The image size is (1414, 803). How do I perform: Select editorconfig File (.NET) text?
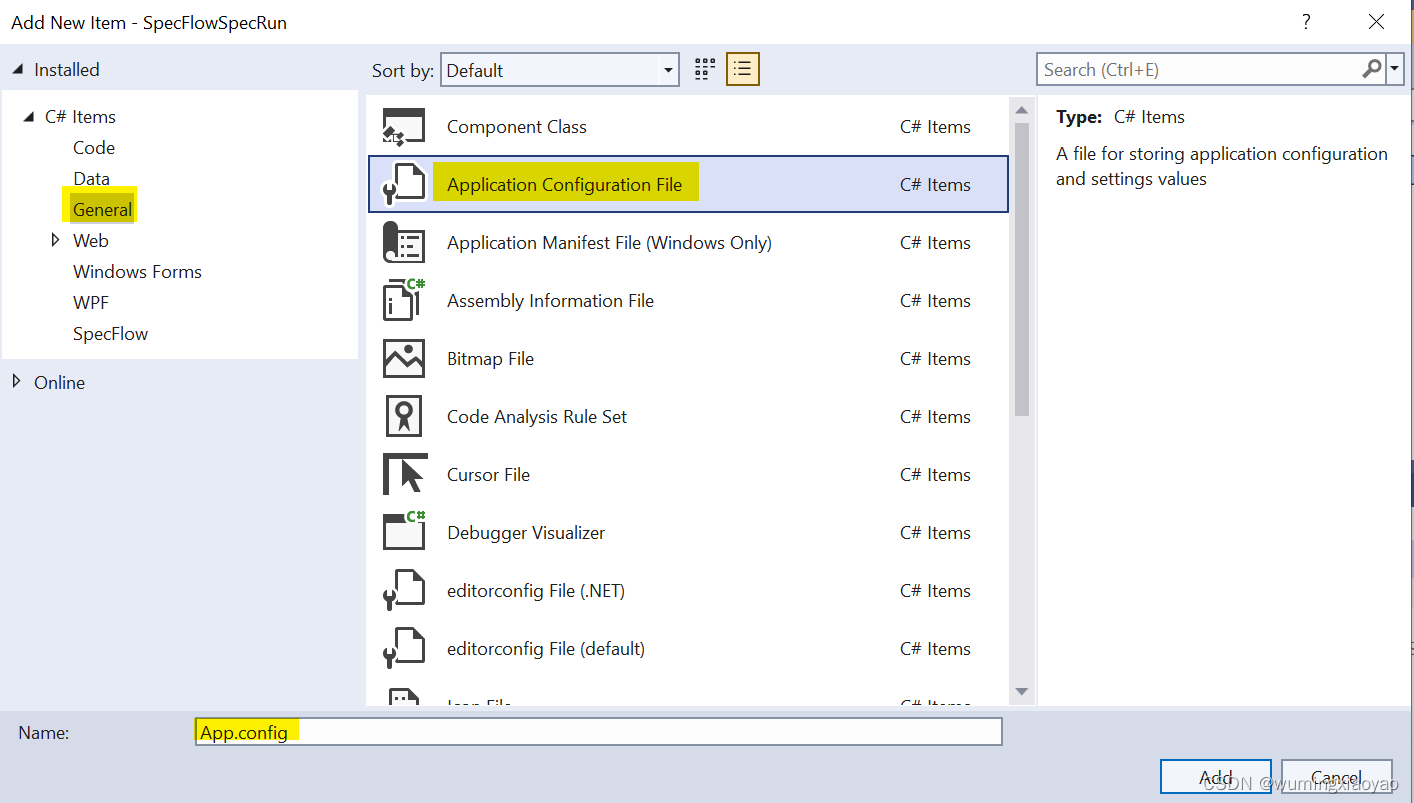tap(536, 591)
